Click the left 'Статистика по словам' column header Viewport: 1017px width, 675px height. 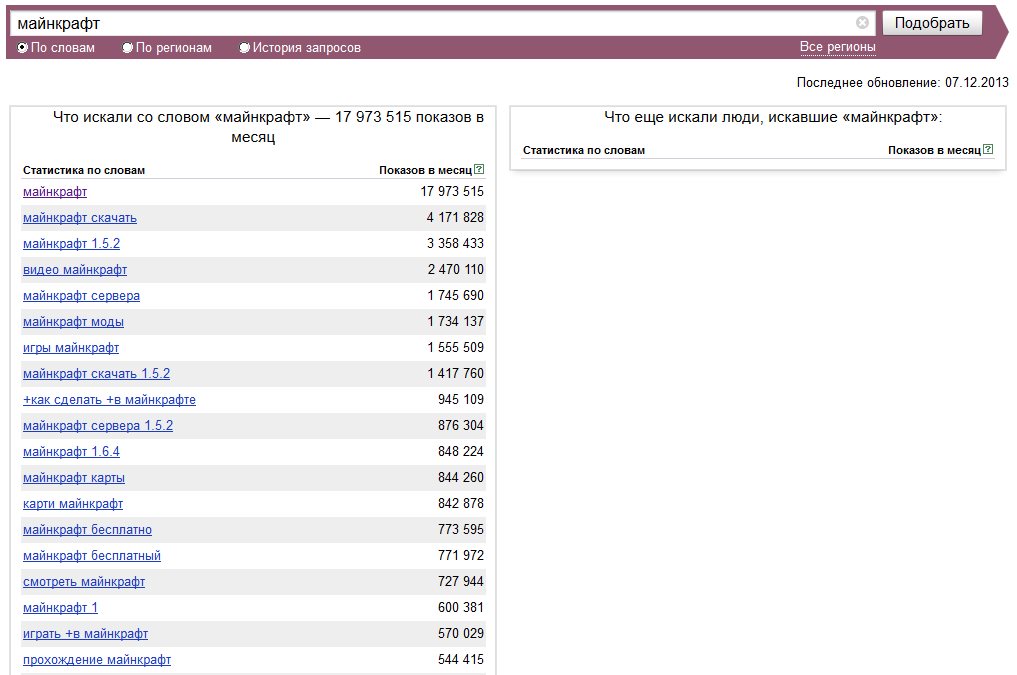84,170
